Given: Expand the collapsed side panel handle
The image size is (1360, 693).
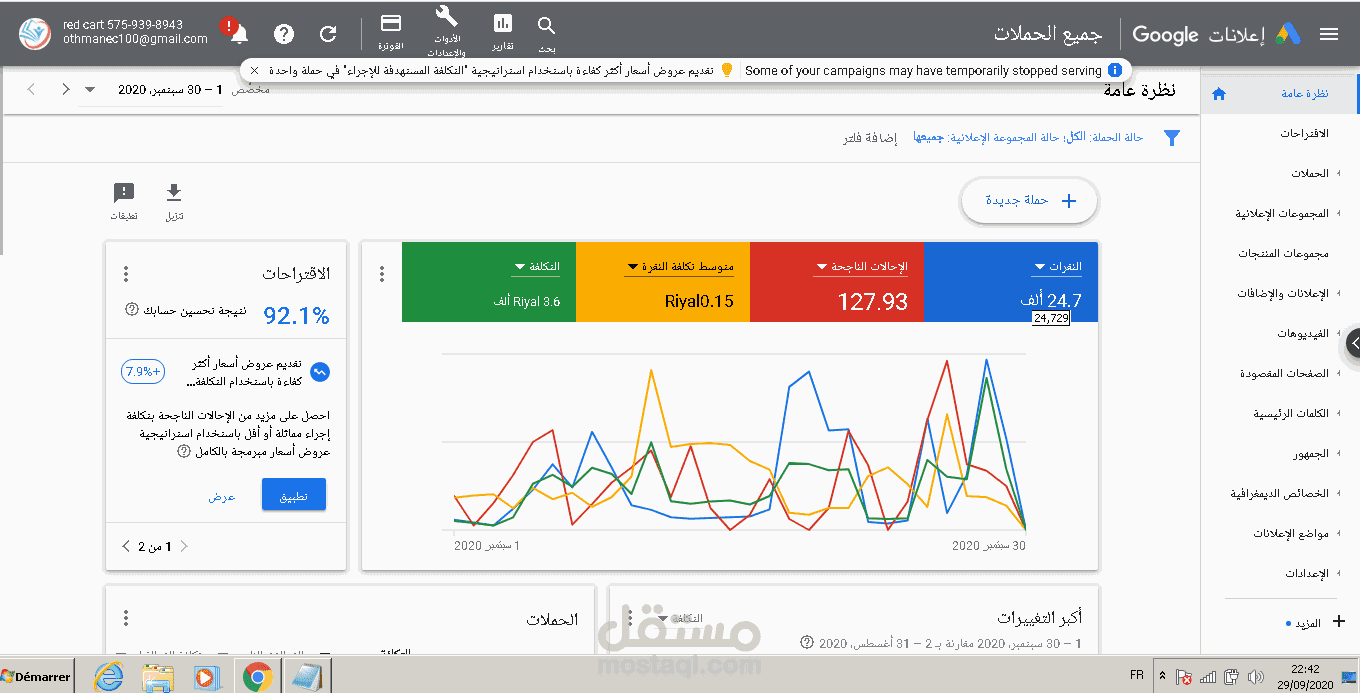Looking at the screenshot, I should 1353,343.
